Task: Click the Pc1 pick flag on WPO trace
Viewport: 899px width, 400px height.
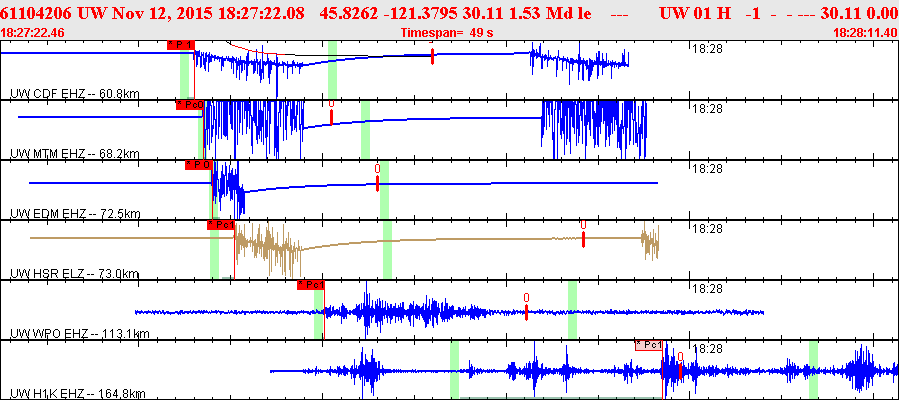Action: pos(312,285)
